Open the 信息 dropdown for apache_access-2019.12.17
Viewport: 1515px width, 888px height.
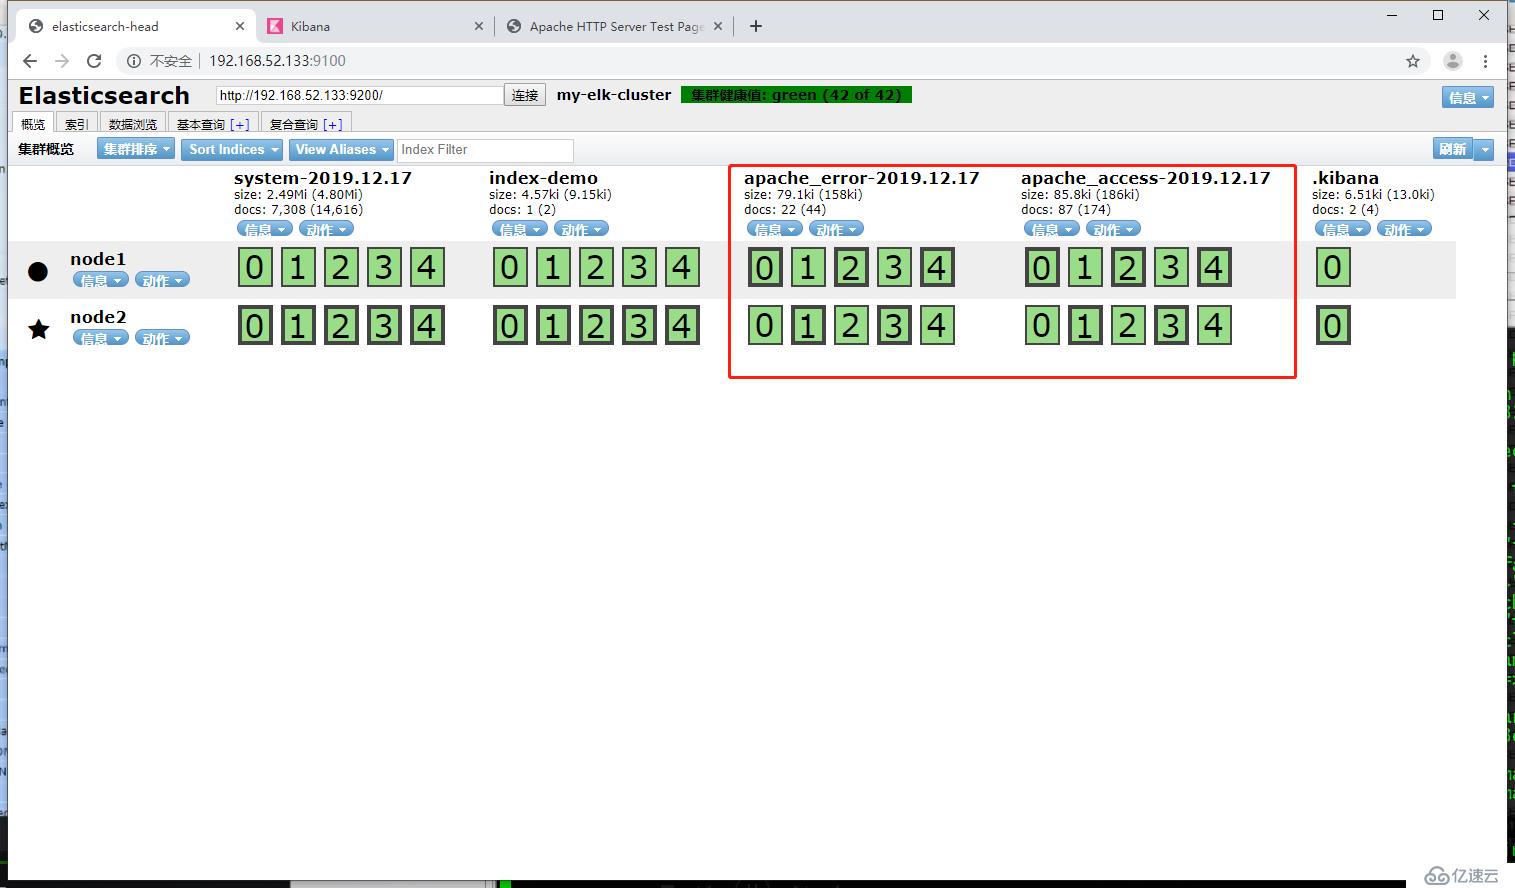point(1051,229)
